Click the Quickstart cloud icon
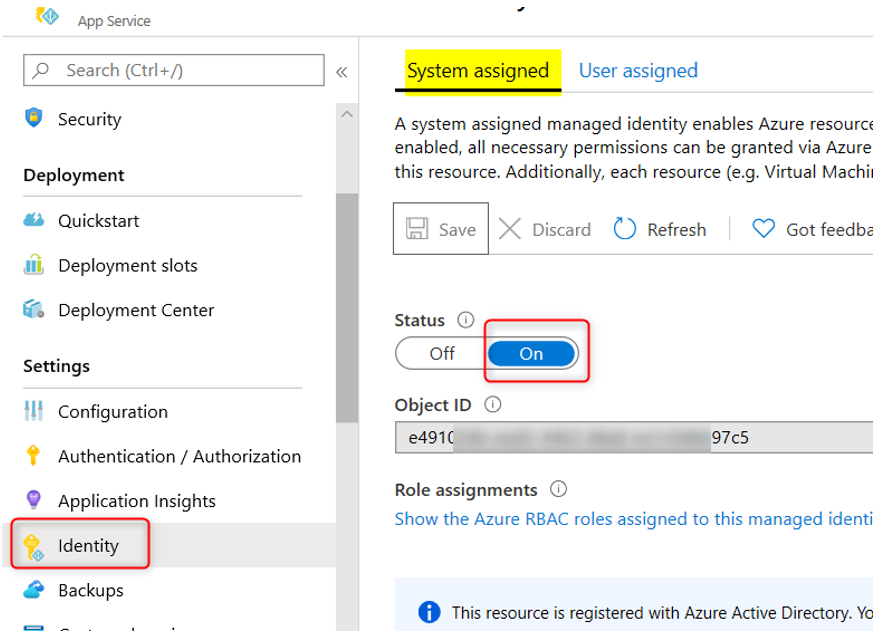 (34, 220)
